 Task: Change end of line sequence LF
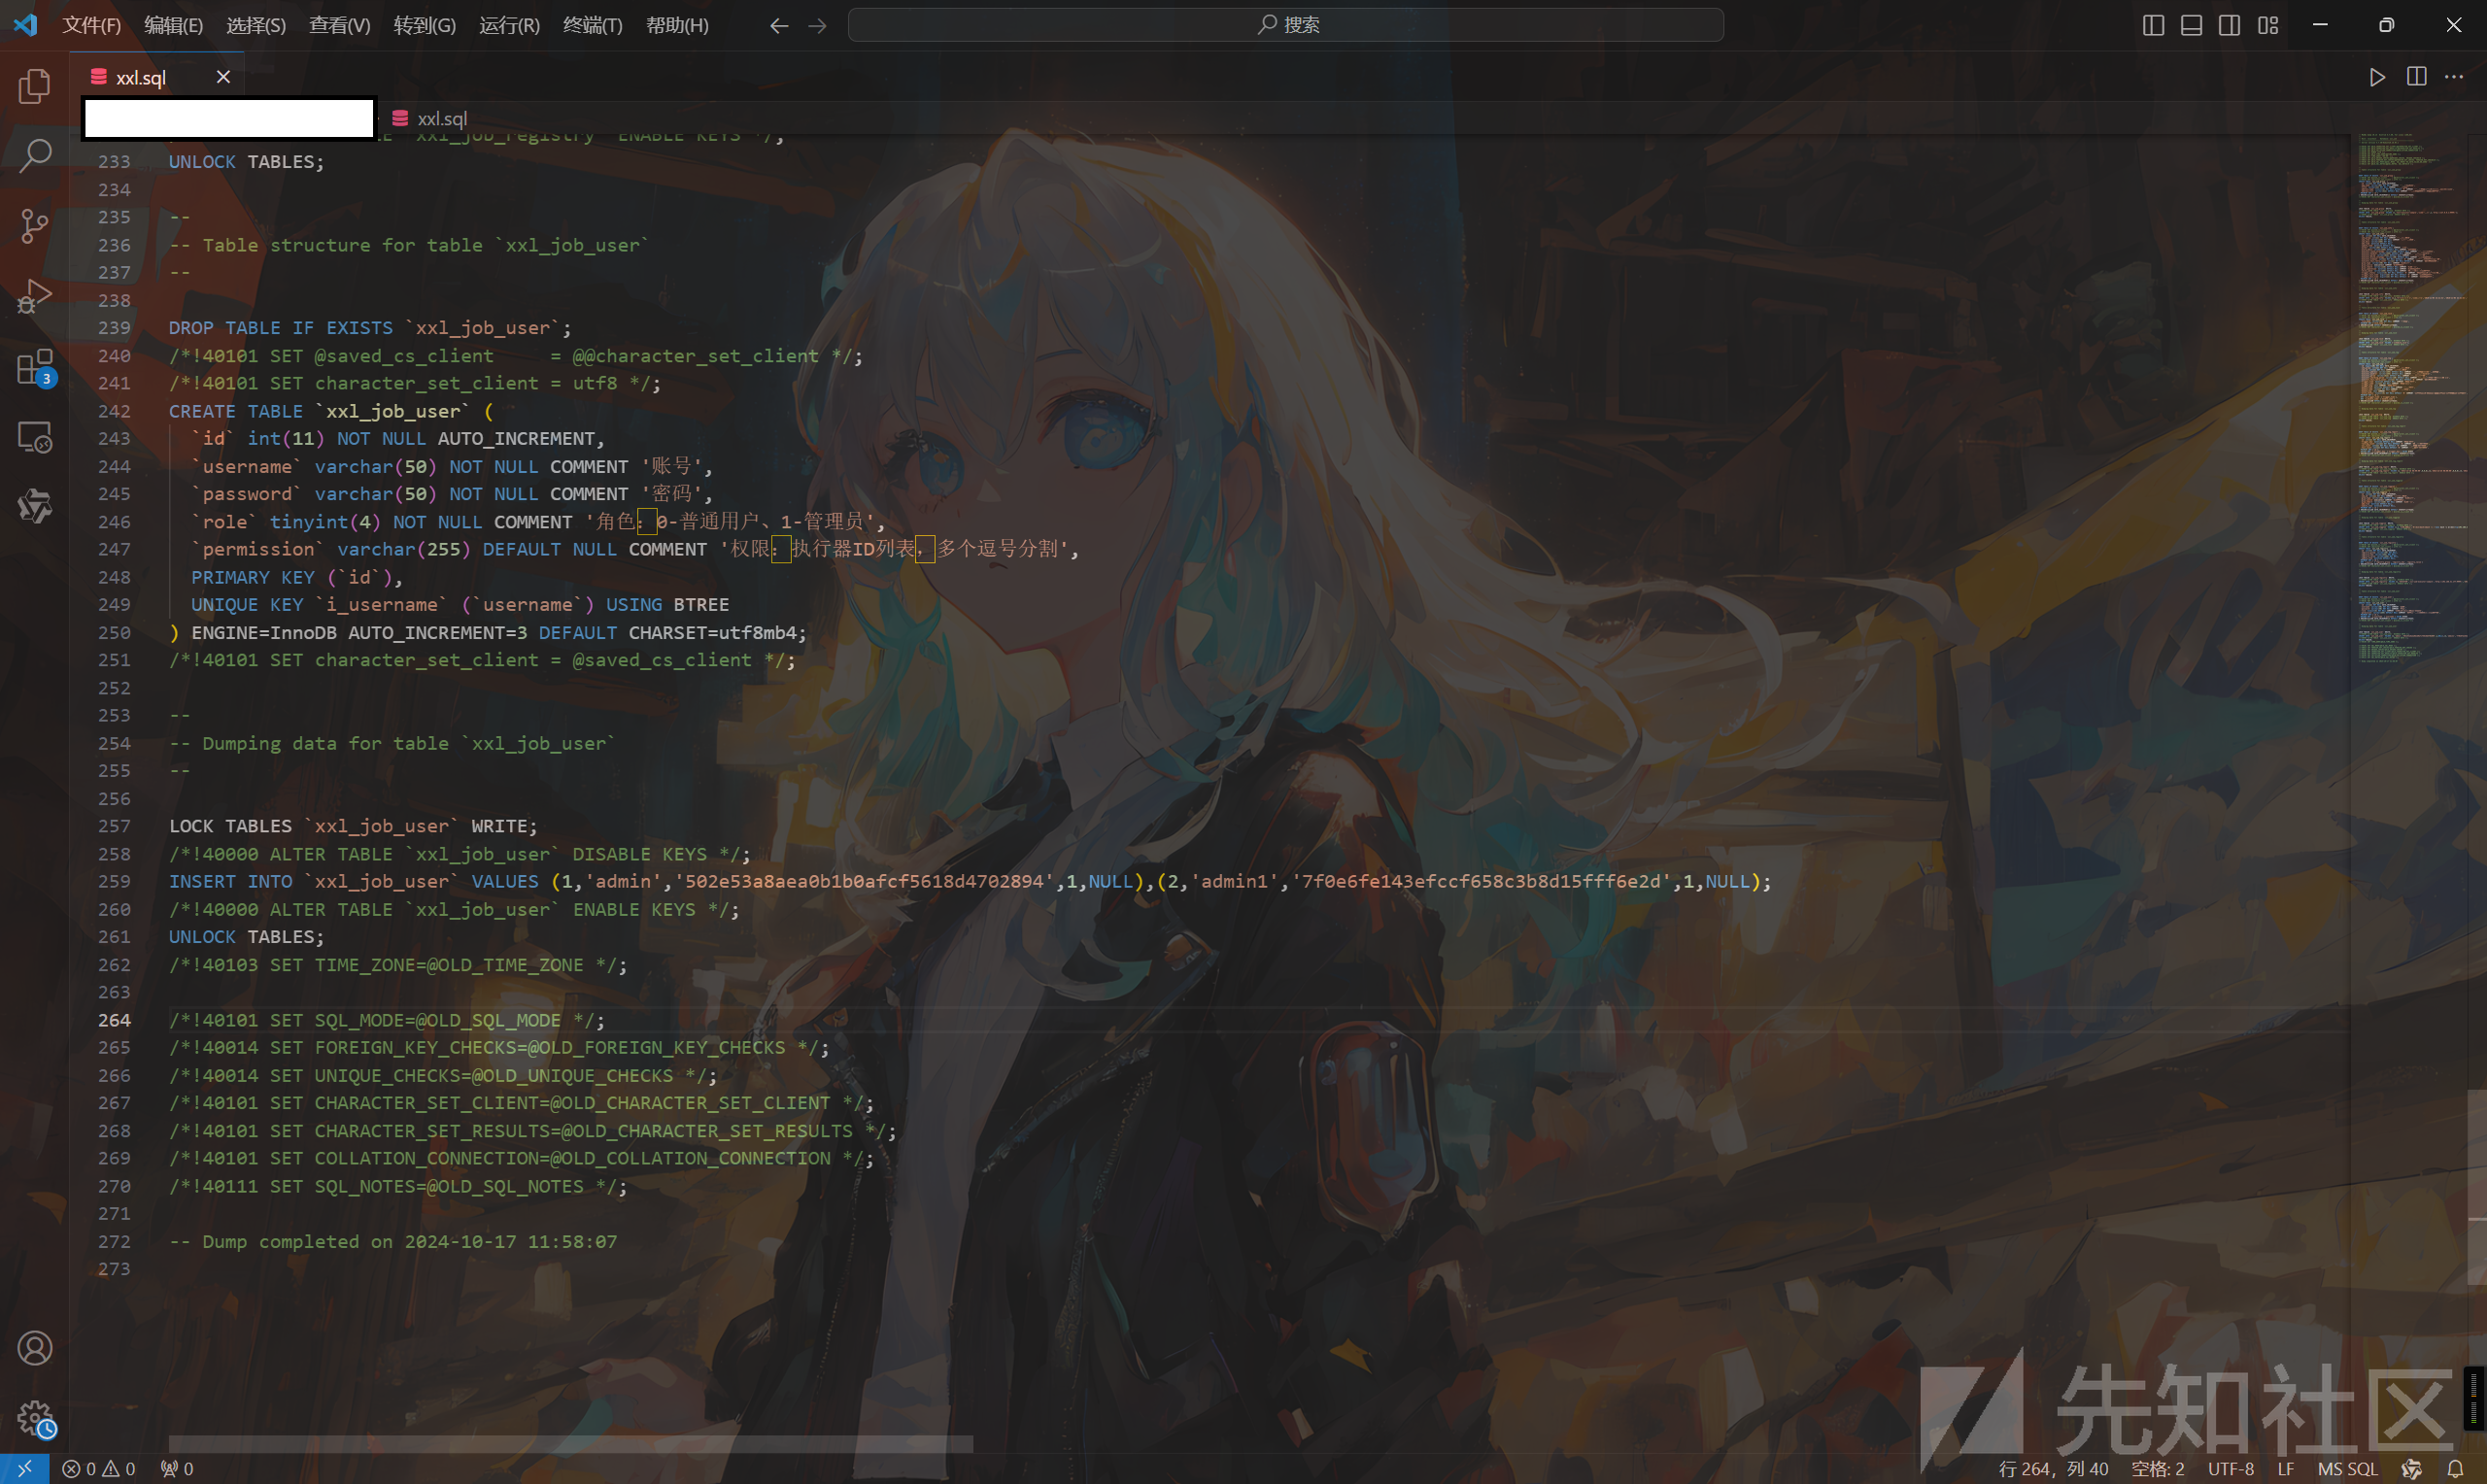(2285, 1469)
